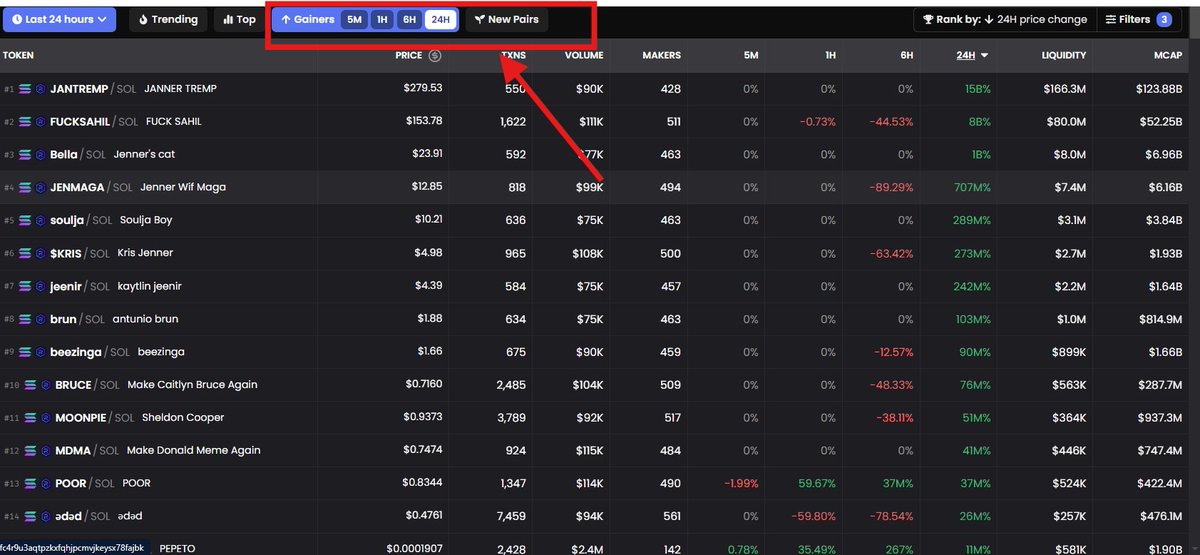Click the trophy icon beside Rank by
Screen dimensions: 1200x555
(x=928, y=19)
